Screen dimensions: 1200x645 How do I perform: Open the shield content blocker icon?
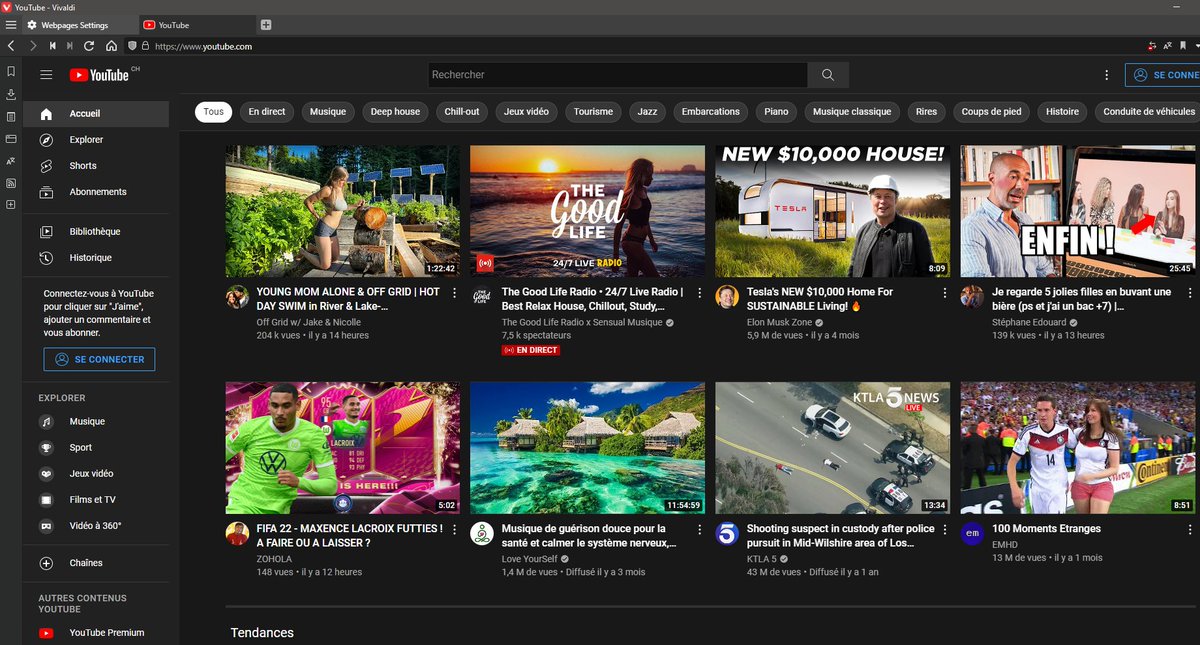tap(132, 46)
